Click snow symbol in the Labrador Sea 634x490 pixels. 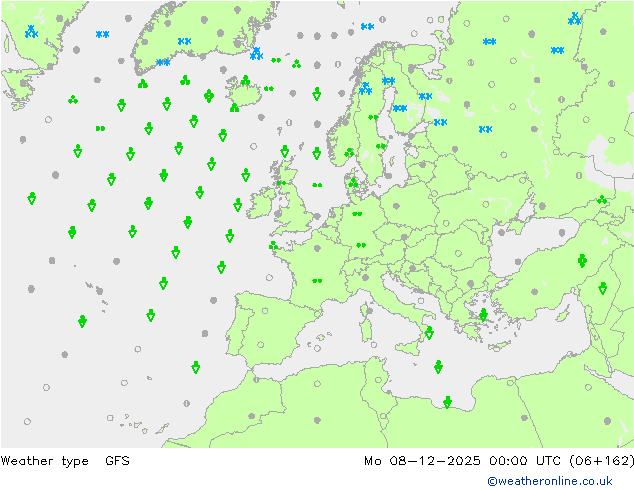pyautogui.click(x=102, y=34)
